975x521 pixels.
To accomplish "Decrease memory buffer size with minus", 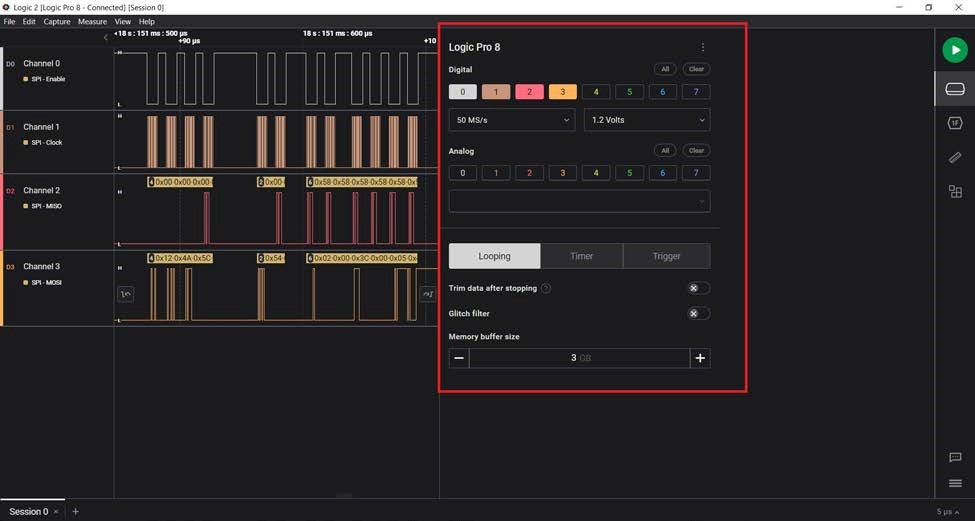I will (x=459, y=358).
